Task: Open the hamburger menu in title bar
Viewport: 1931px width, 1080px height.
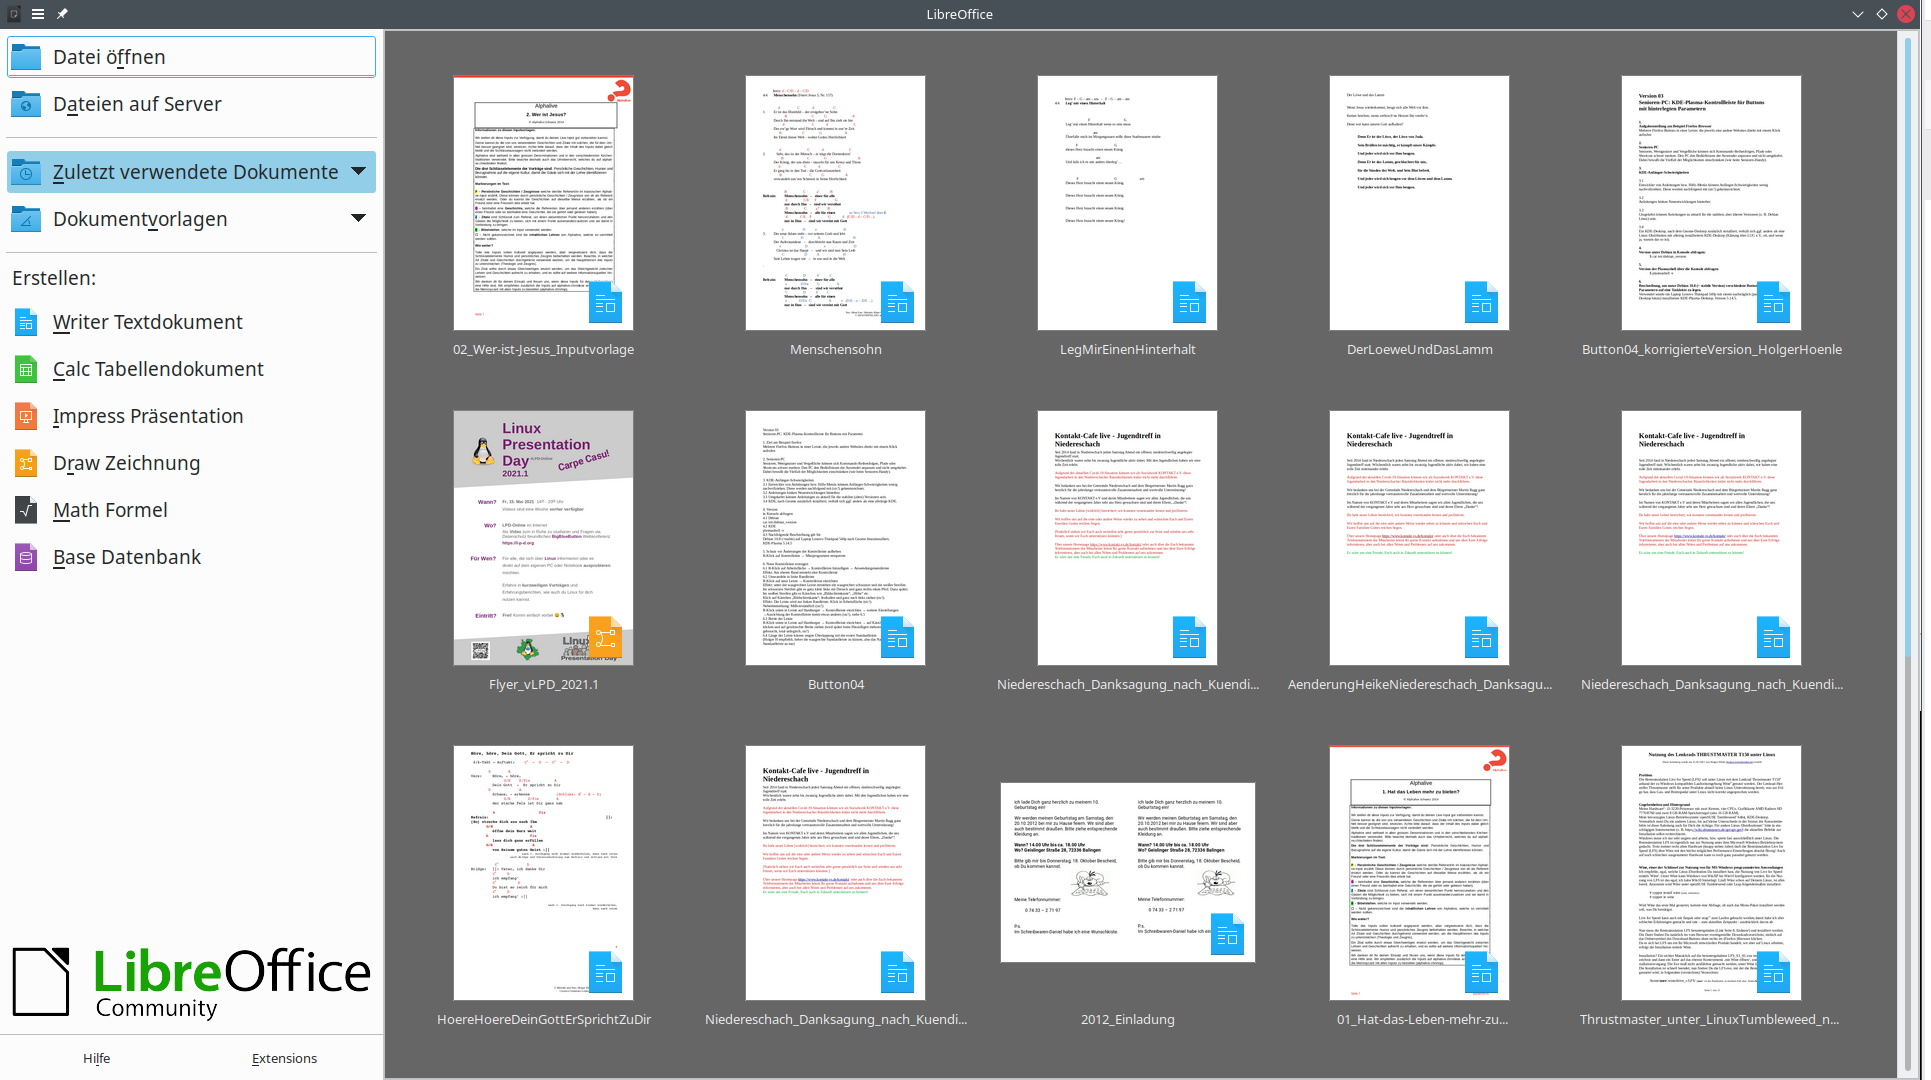Action: [x=38, y=14]
